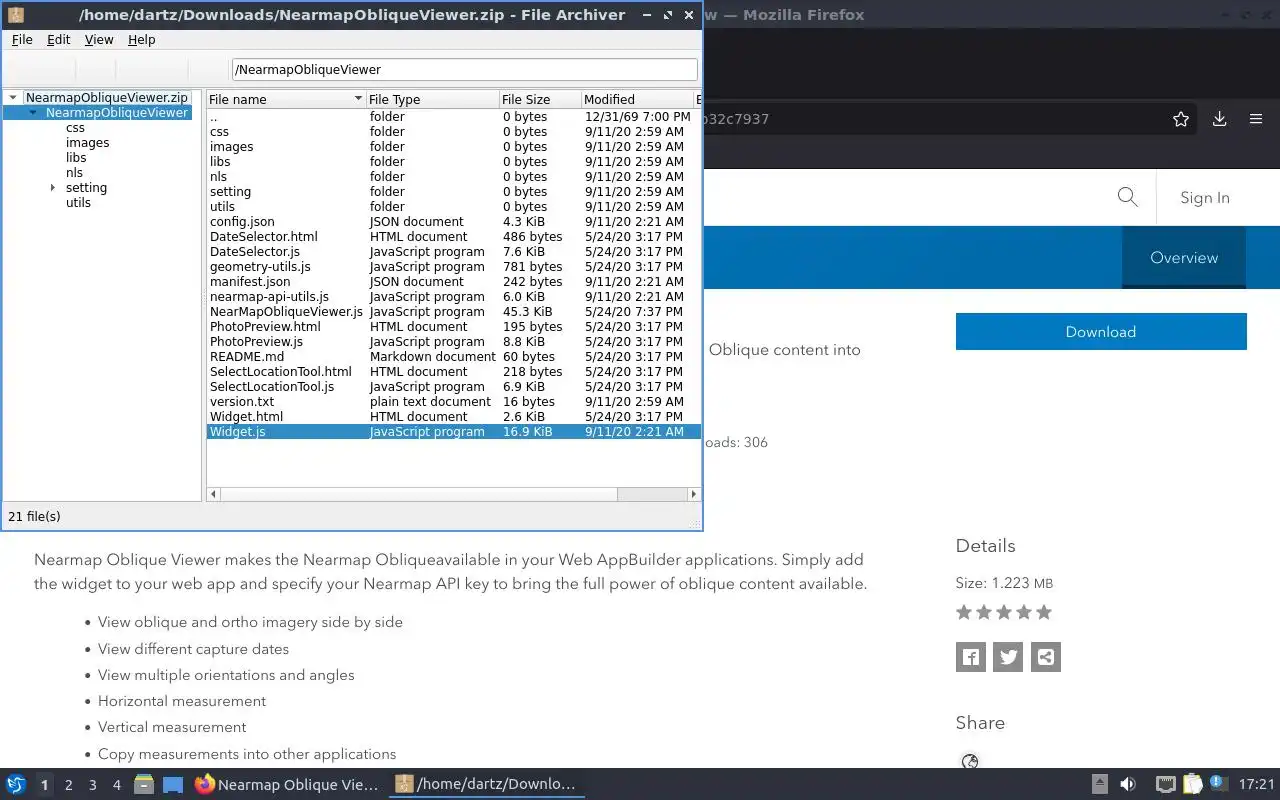Screen dimensions: 1280x800
Task: Select the libs folder in the tree
Action: [x=76, y=158]
